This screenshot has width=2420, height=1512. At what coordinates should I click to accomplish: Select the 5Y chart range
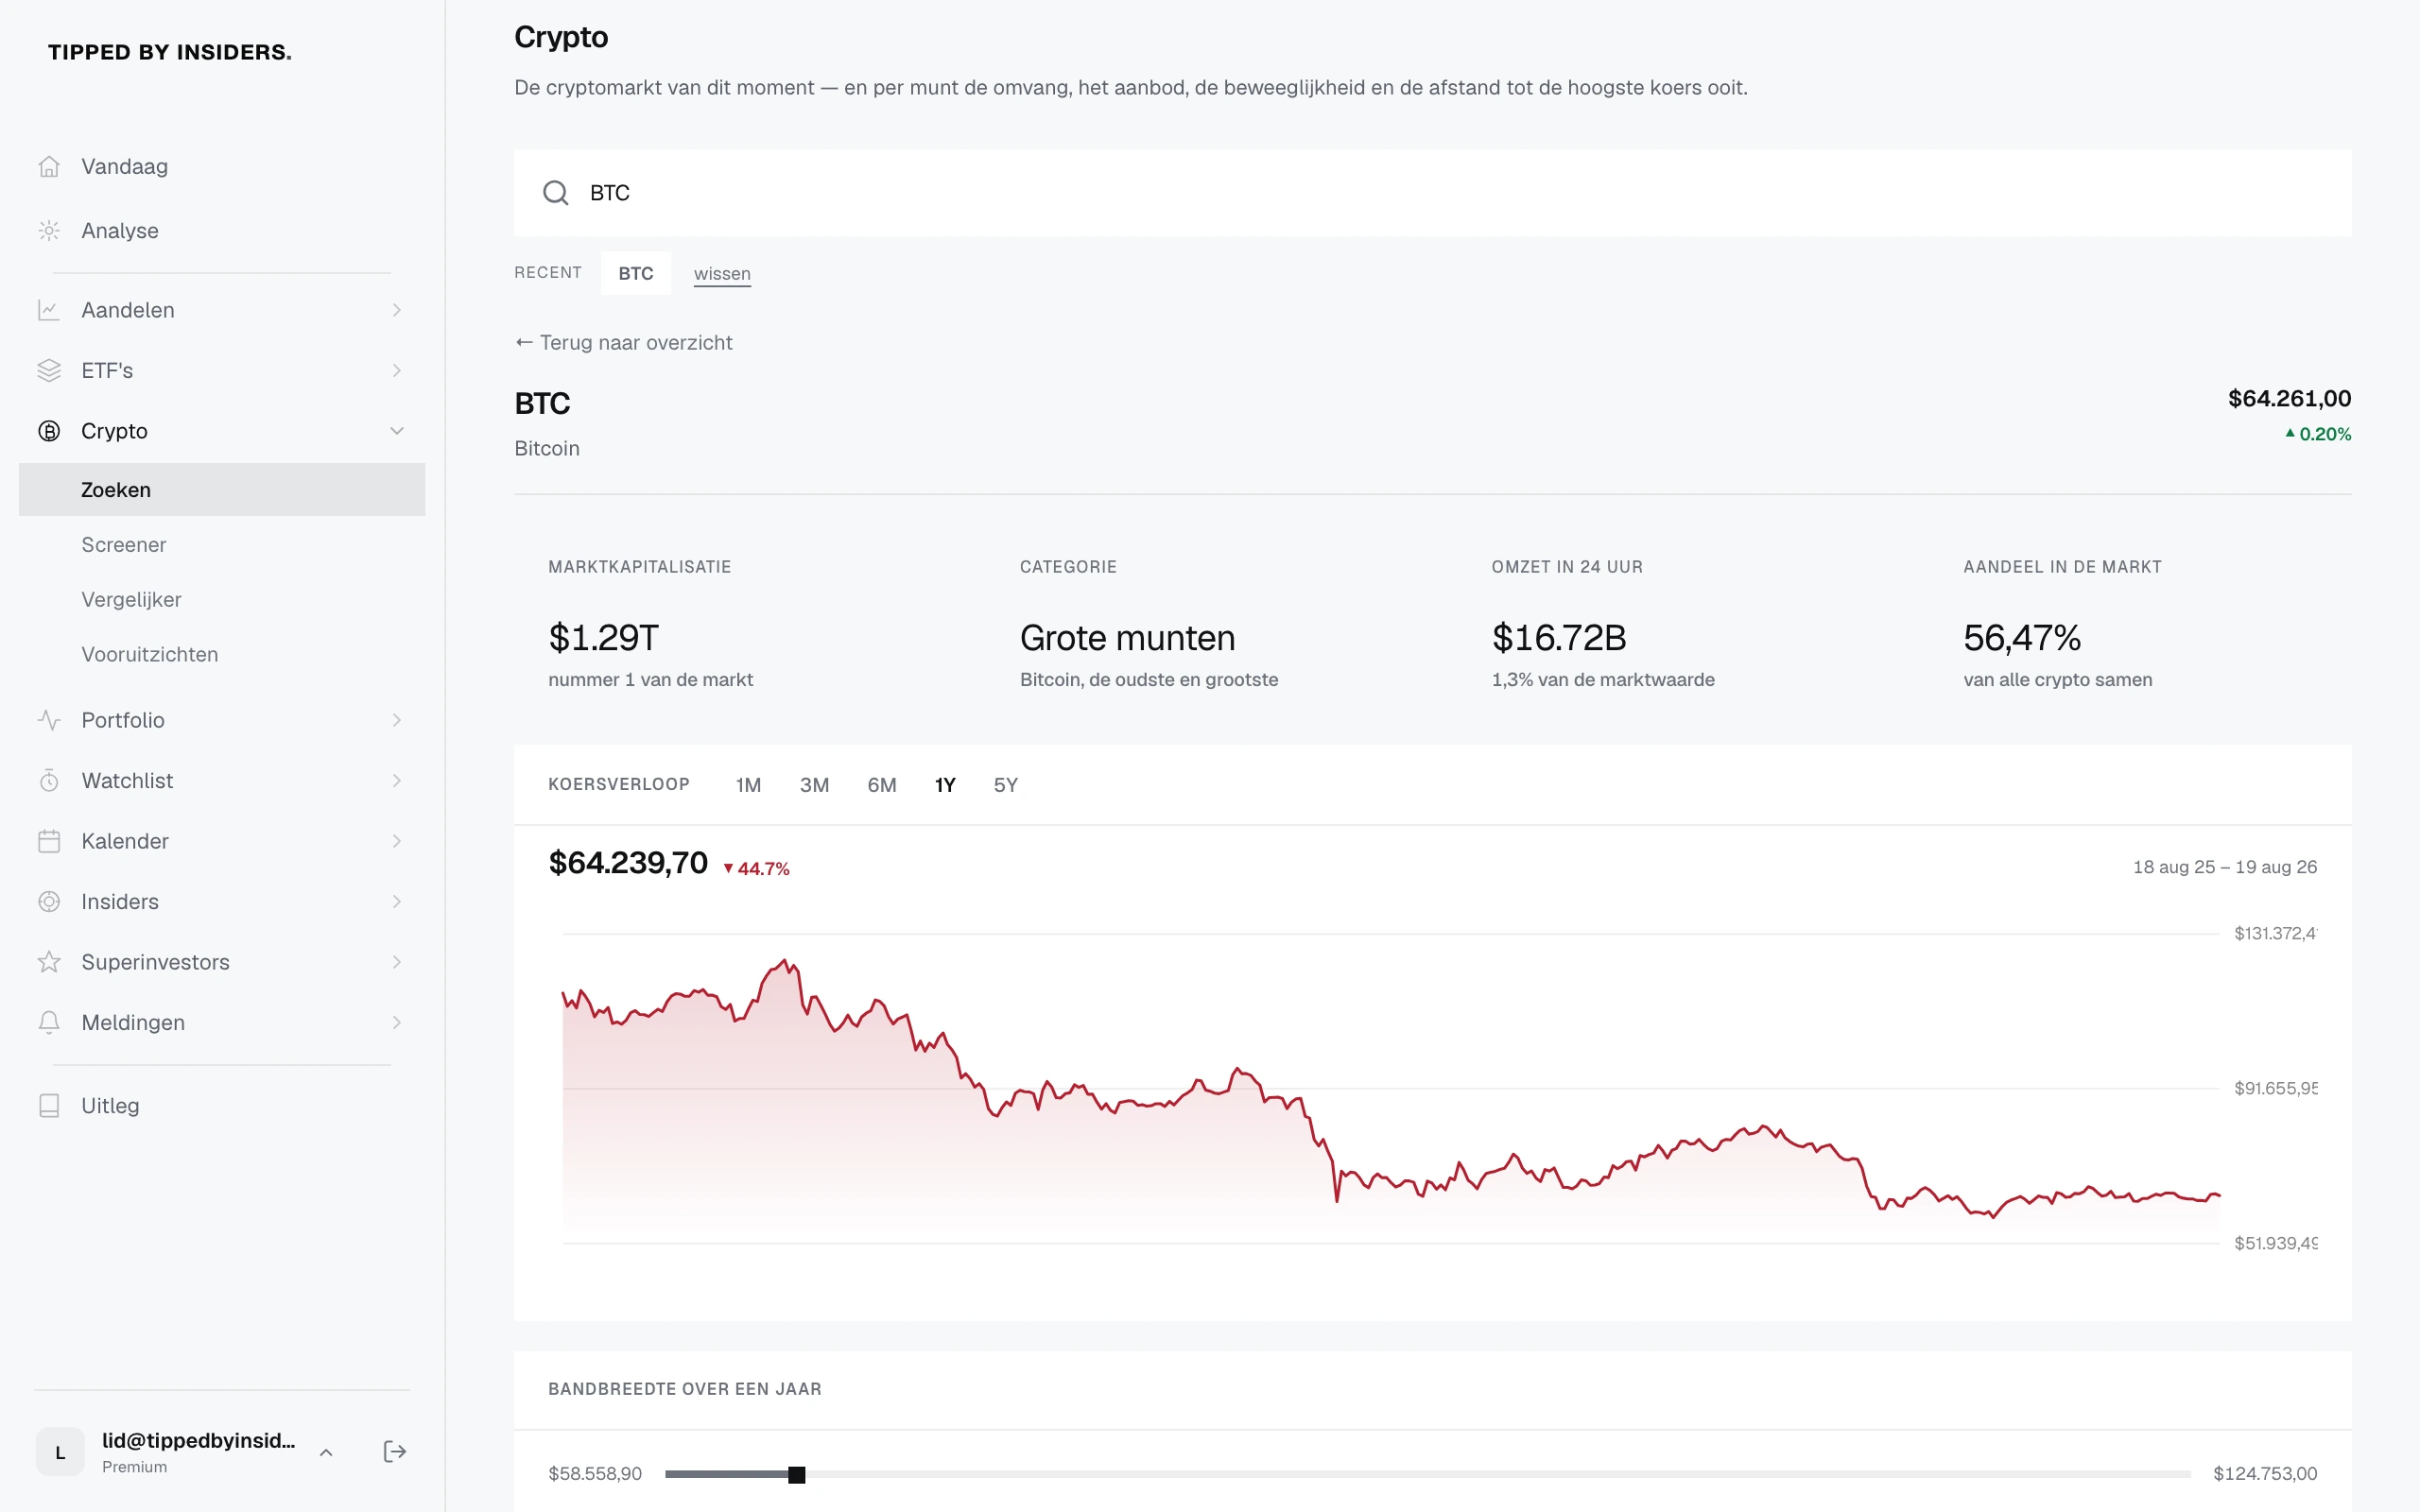(1005, 785)
